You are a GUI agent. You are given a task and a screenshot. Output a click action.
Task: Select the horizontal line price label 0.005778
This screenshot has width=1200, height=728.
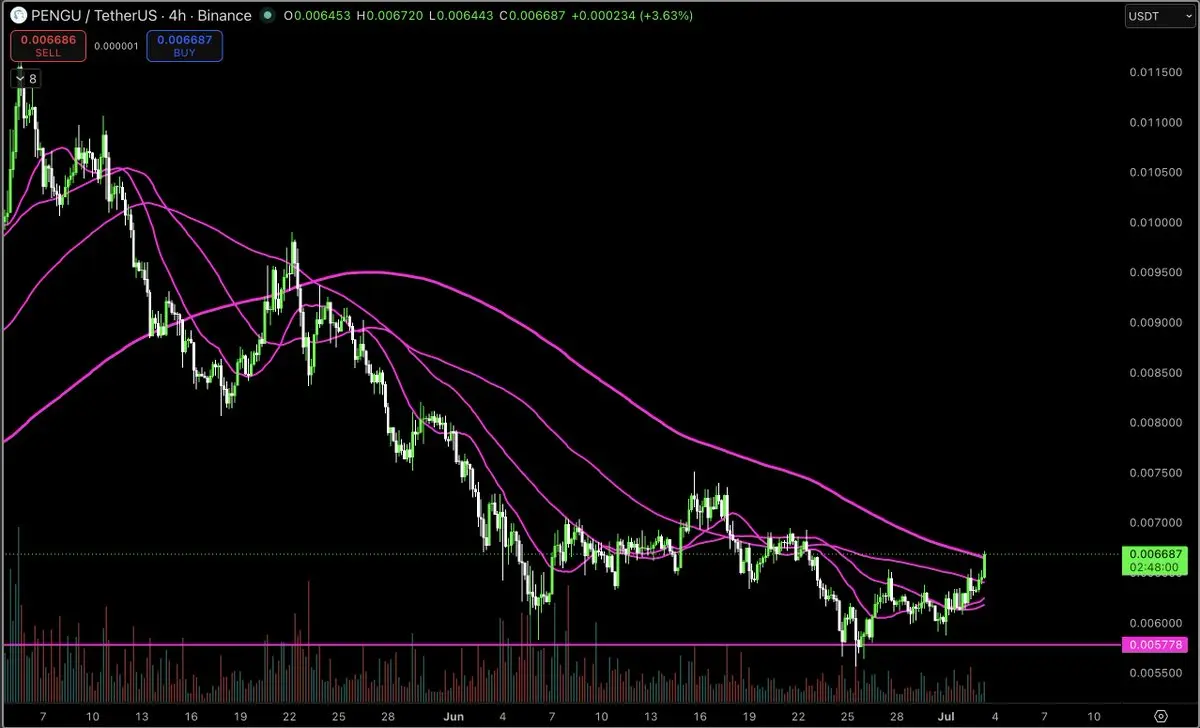(x=1157, y=645)
